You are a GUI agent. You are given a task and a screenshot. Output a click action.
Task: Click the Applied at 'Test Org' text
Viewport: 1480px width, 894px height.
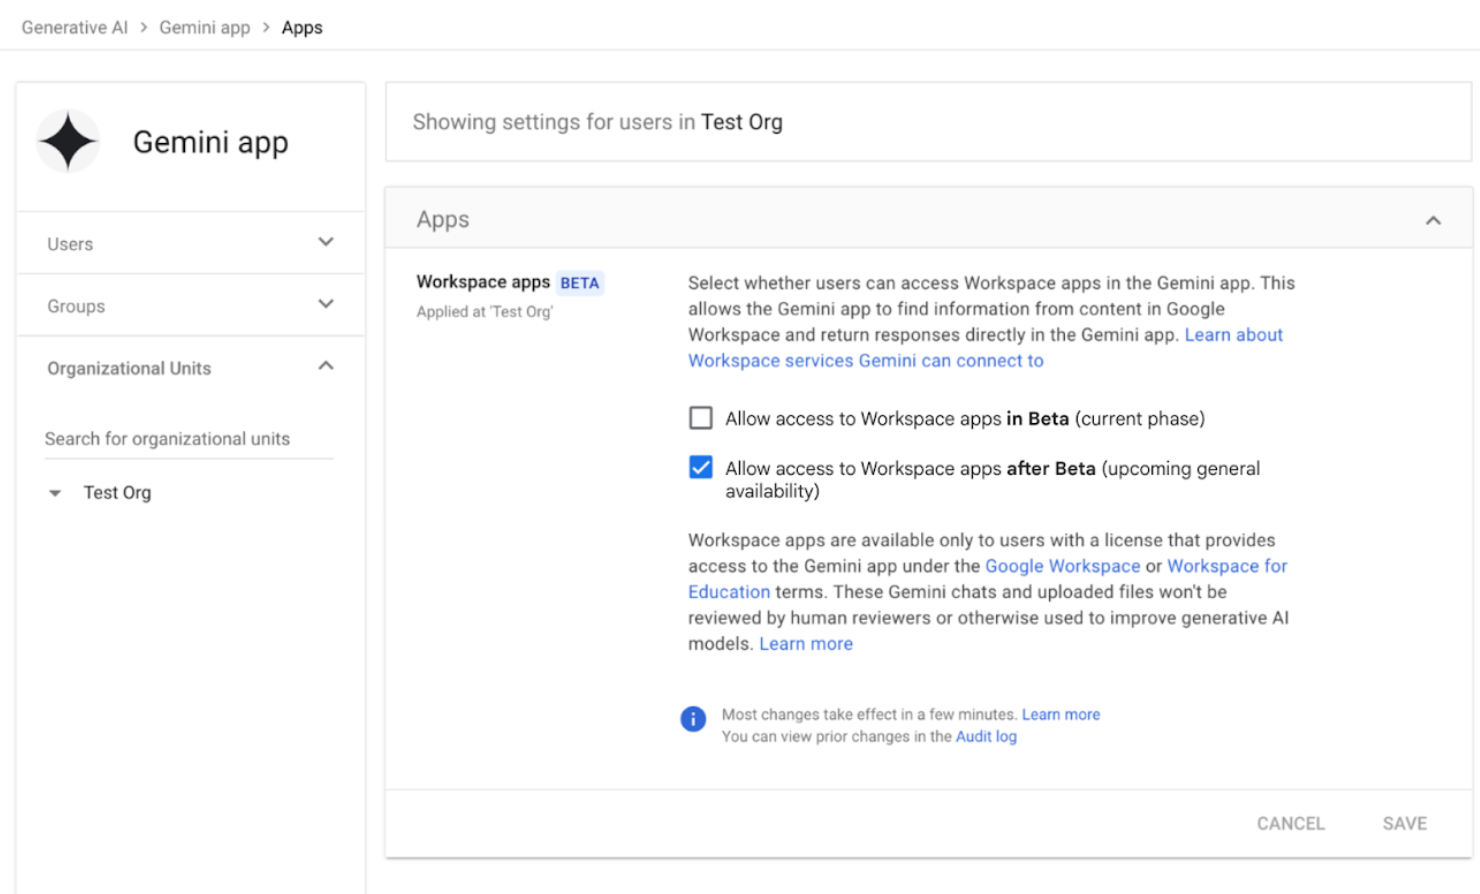click(x=485, y=312)
